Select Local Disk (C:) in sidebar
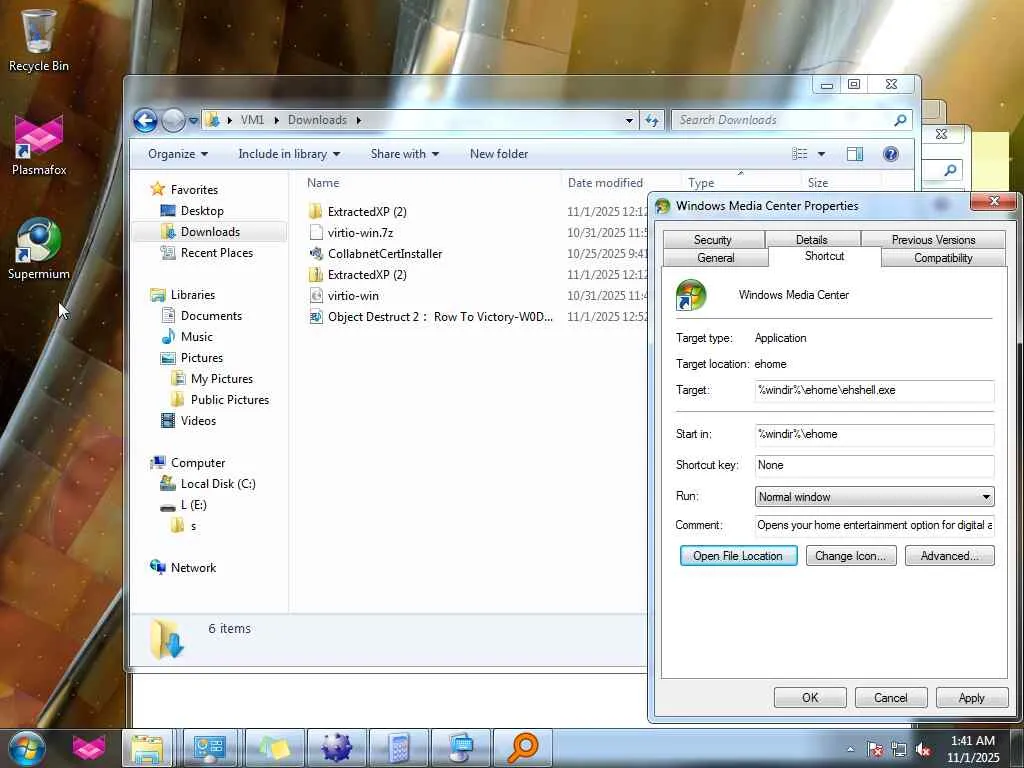1024x768 pixels. point(218,484)
